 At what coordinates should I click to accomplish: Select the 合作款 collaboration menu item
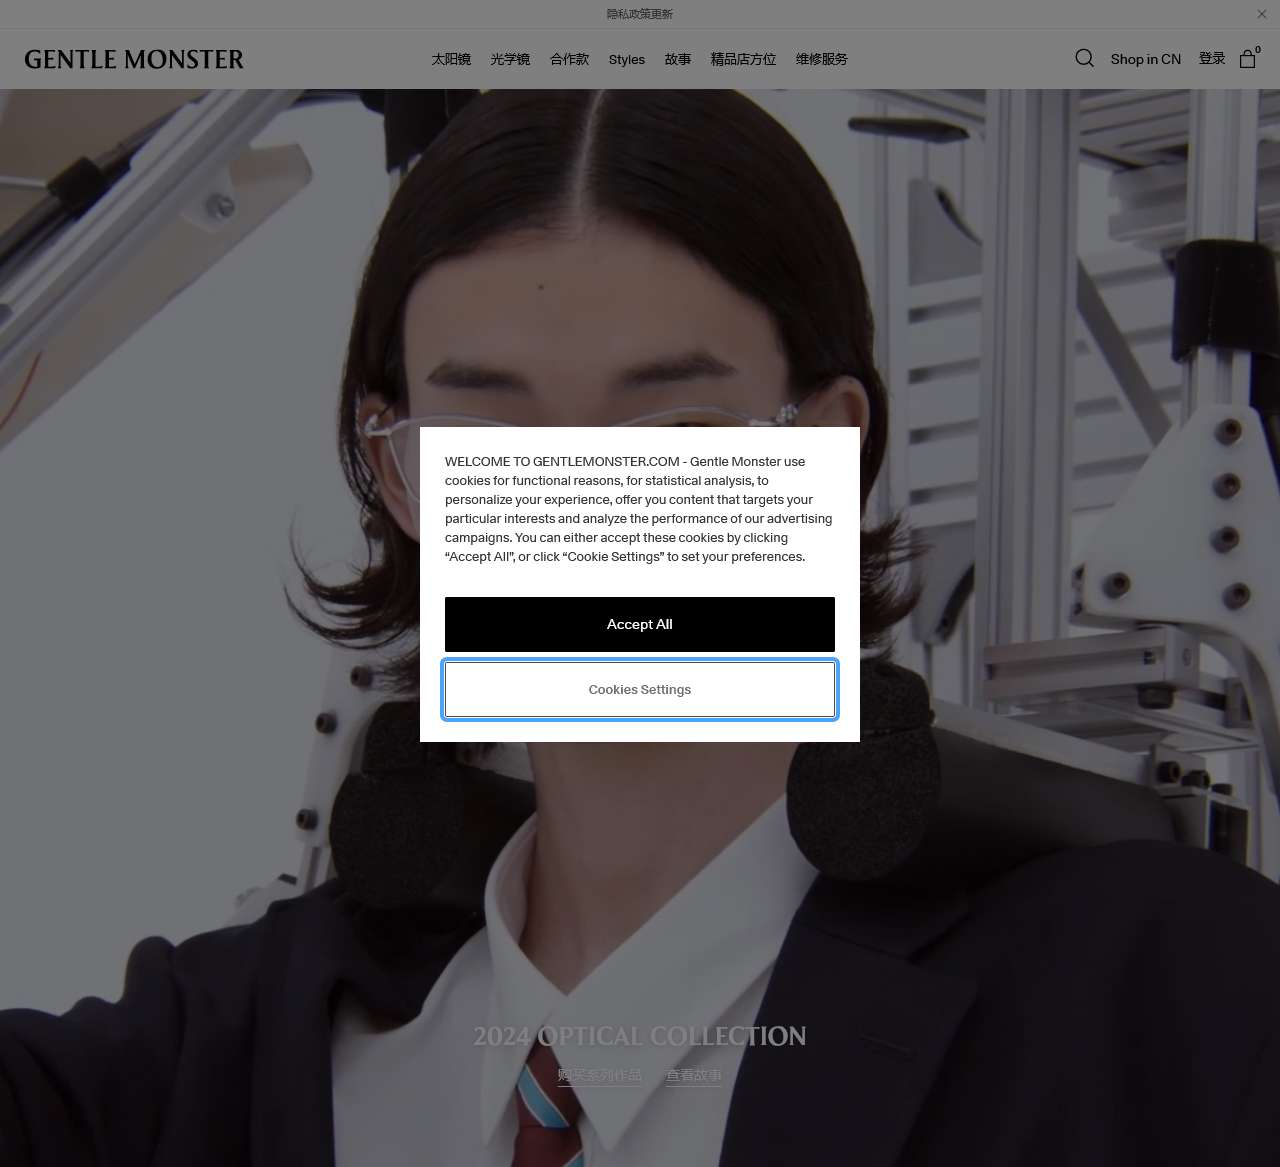point(568,59)
